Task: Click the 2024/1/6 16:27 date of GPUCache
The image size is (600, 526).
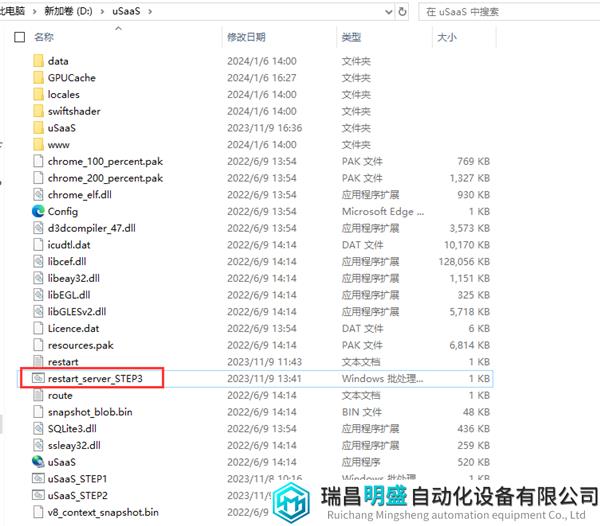Action: [x=262, y=78]
